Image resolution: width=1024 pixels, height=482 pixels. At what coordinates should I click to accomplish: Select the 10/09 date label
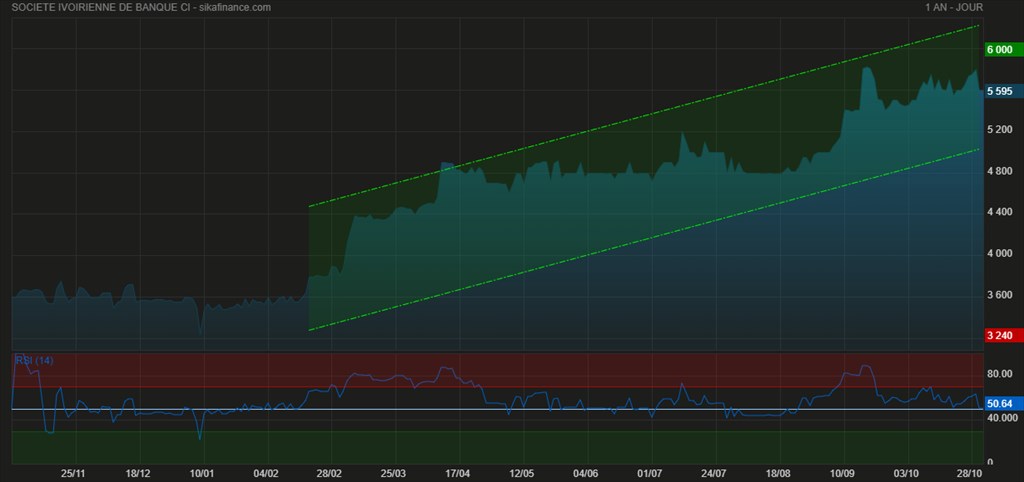tap(843, 472)
